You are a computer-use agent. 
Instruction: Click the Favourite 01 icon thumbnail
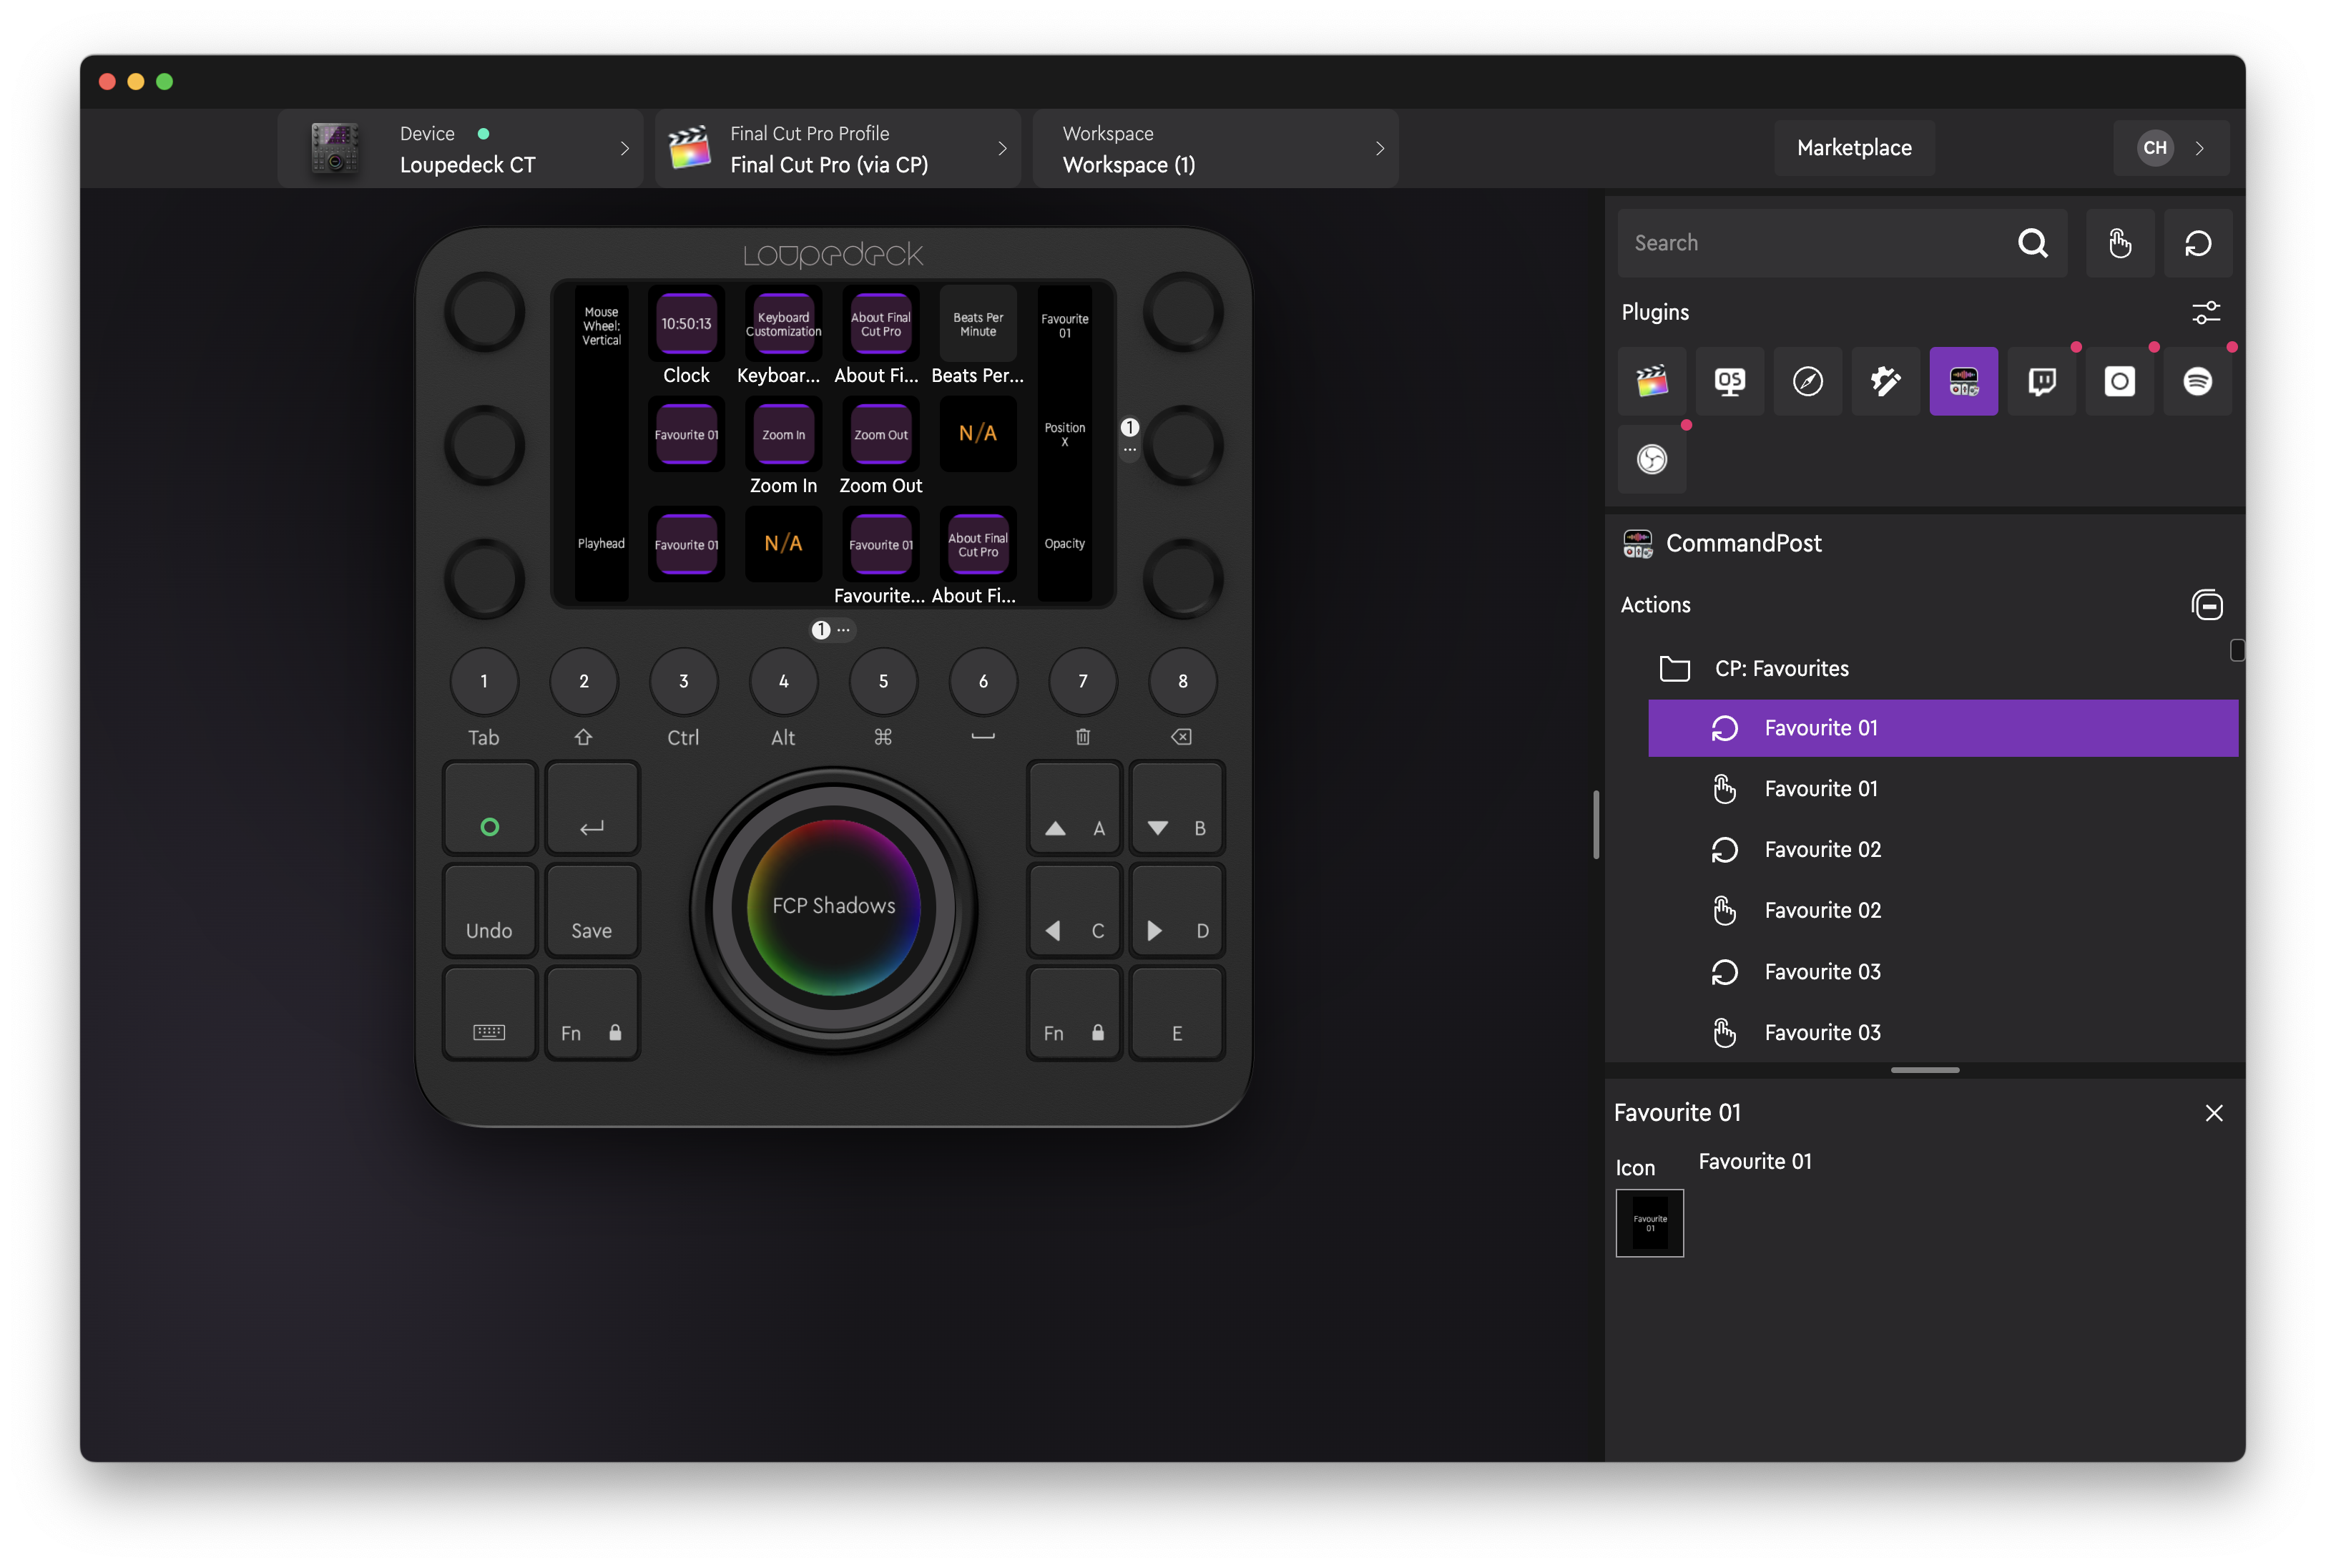(x=1649, y=1222)
